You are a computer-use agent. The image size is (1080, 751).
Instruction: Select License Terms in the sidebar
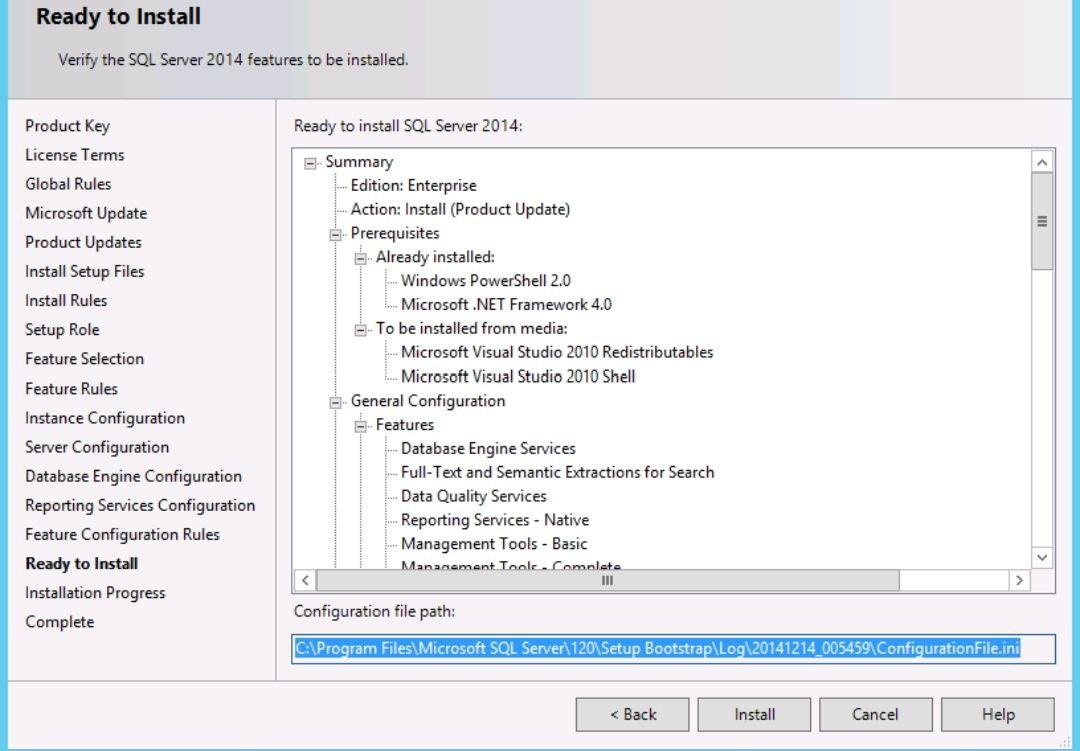(x=74, y=155)
